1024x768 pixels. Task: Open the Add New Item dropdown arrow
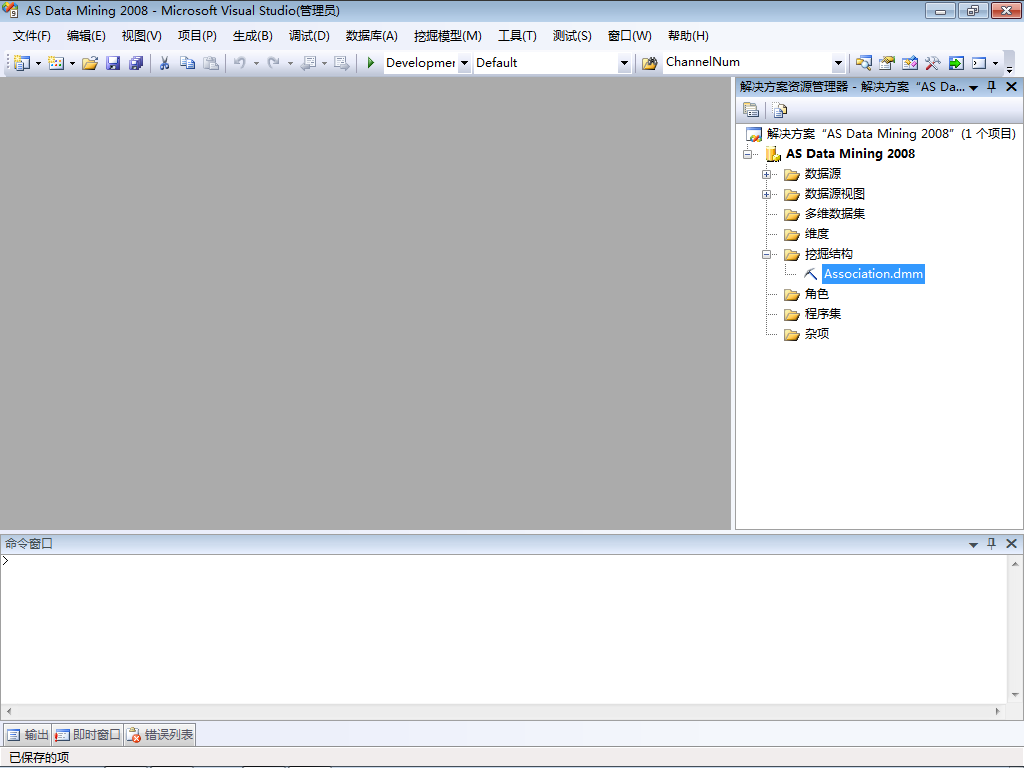coord(72,63)
